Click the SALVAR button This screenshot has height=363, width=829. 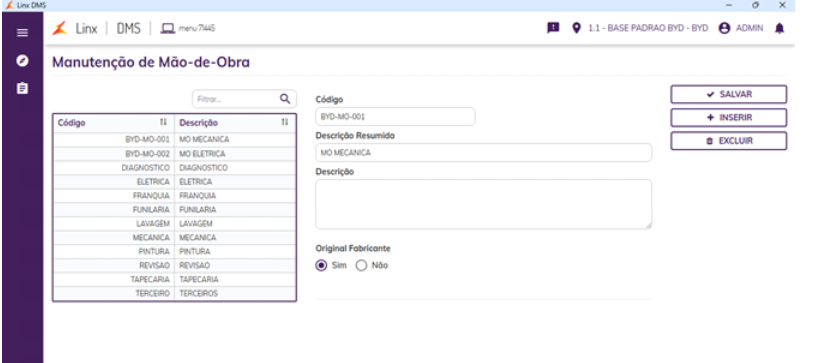coord(729,94)
